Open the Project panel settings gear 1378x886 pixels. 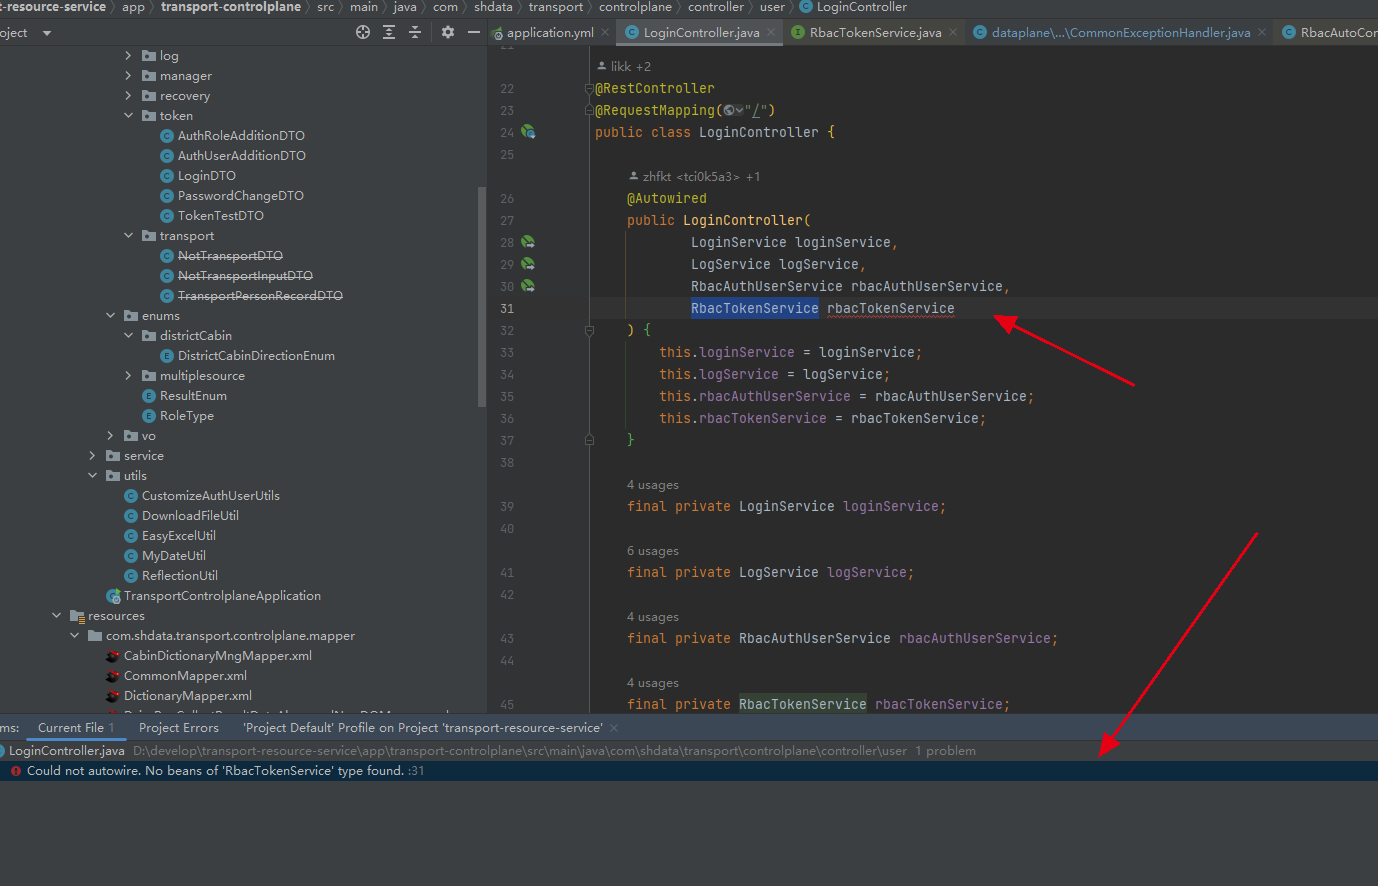click(x=447, y=31)
